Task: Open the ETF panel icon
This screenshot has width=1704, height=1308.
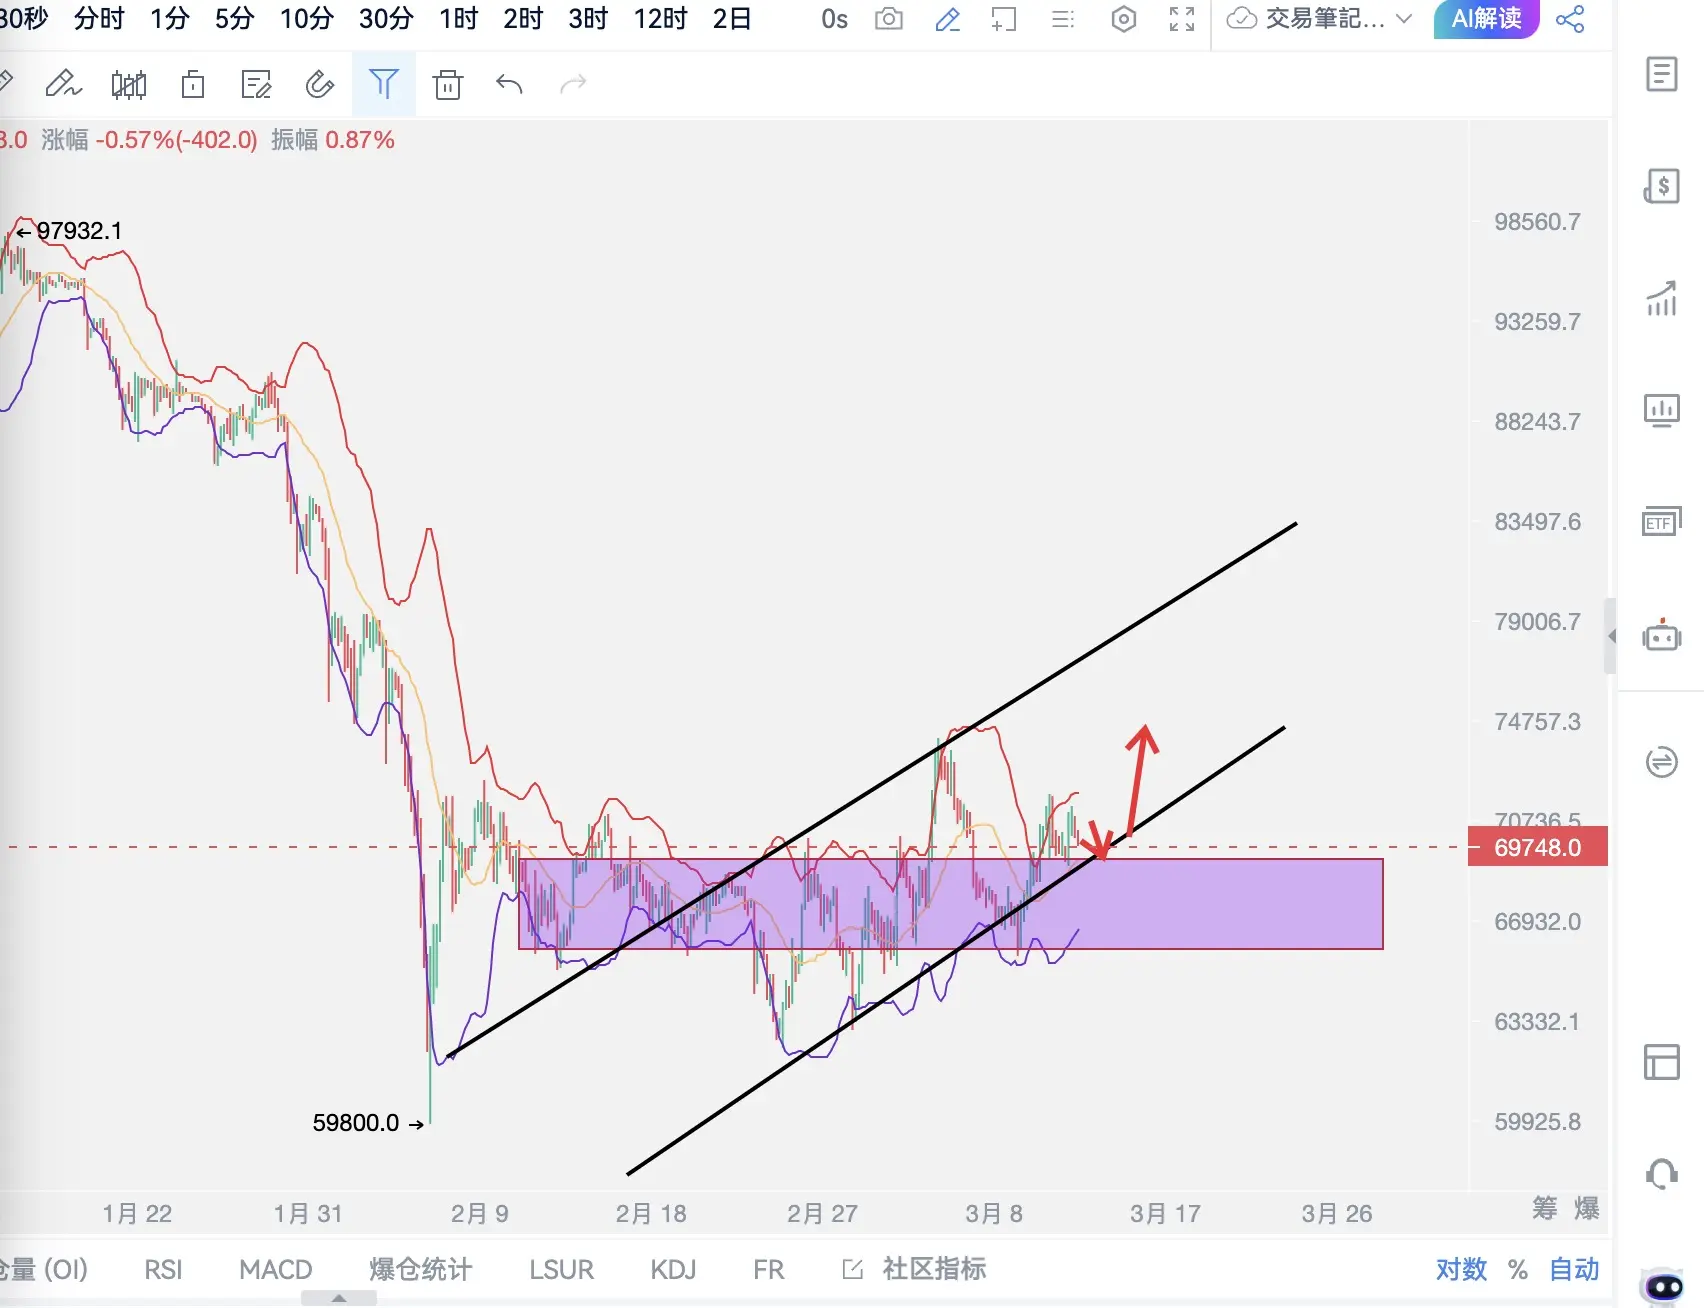Action: (x=1661, y=521)
